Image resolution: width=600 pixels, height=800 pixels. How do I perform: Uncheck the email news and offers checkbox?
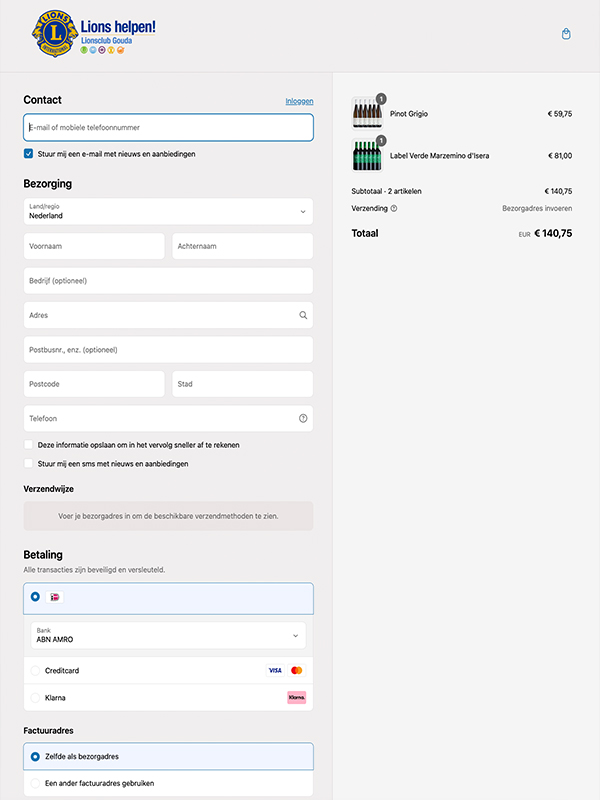29,154
